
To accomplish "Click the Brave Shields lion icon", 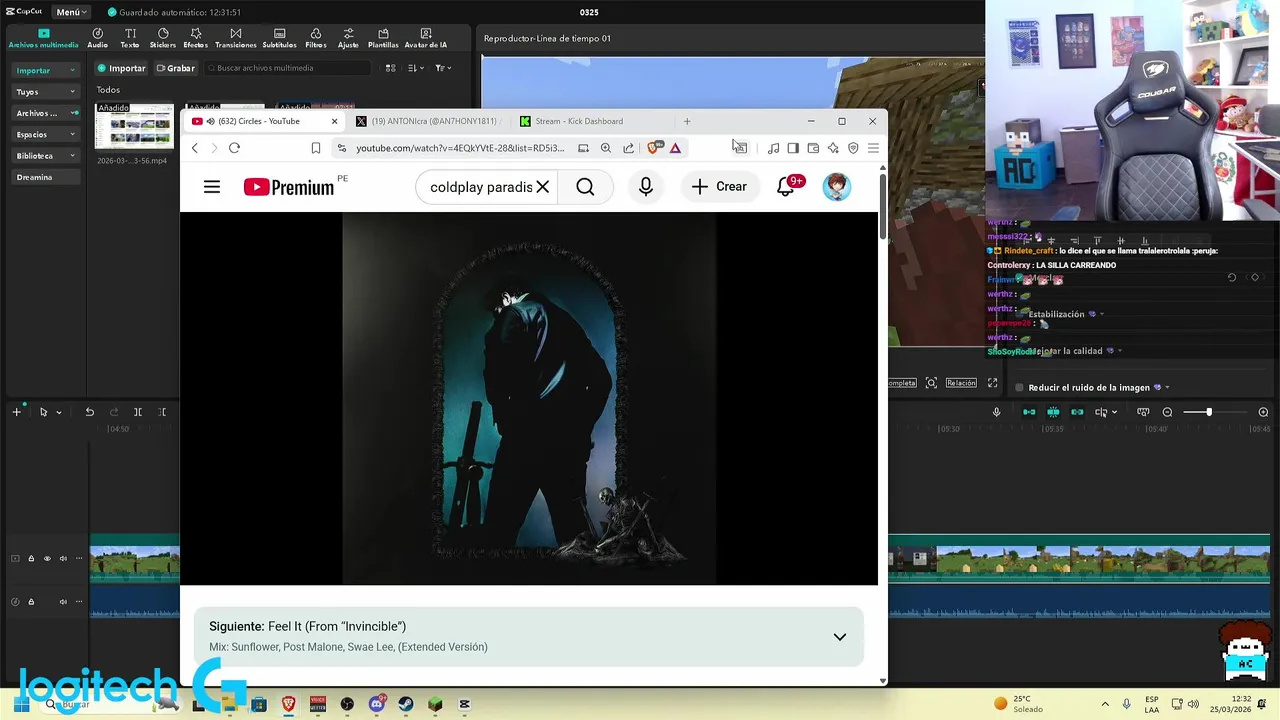I will (654, 147).
